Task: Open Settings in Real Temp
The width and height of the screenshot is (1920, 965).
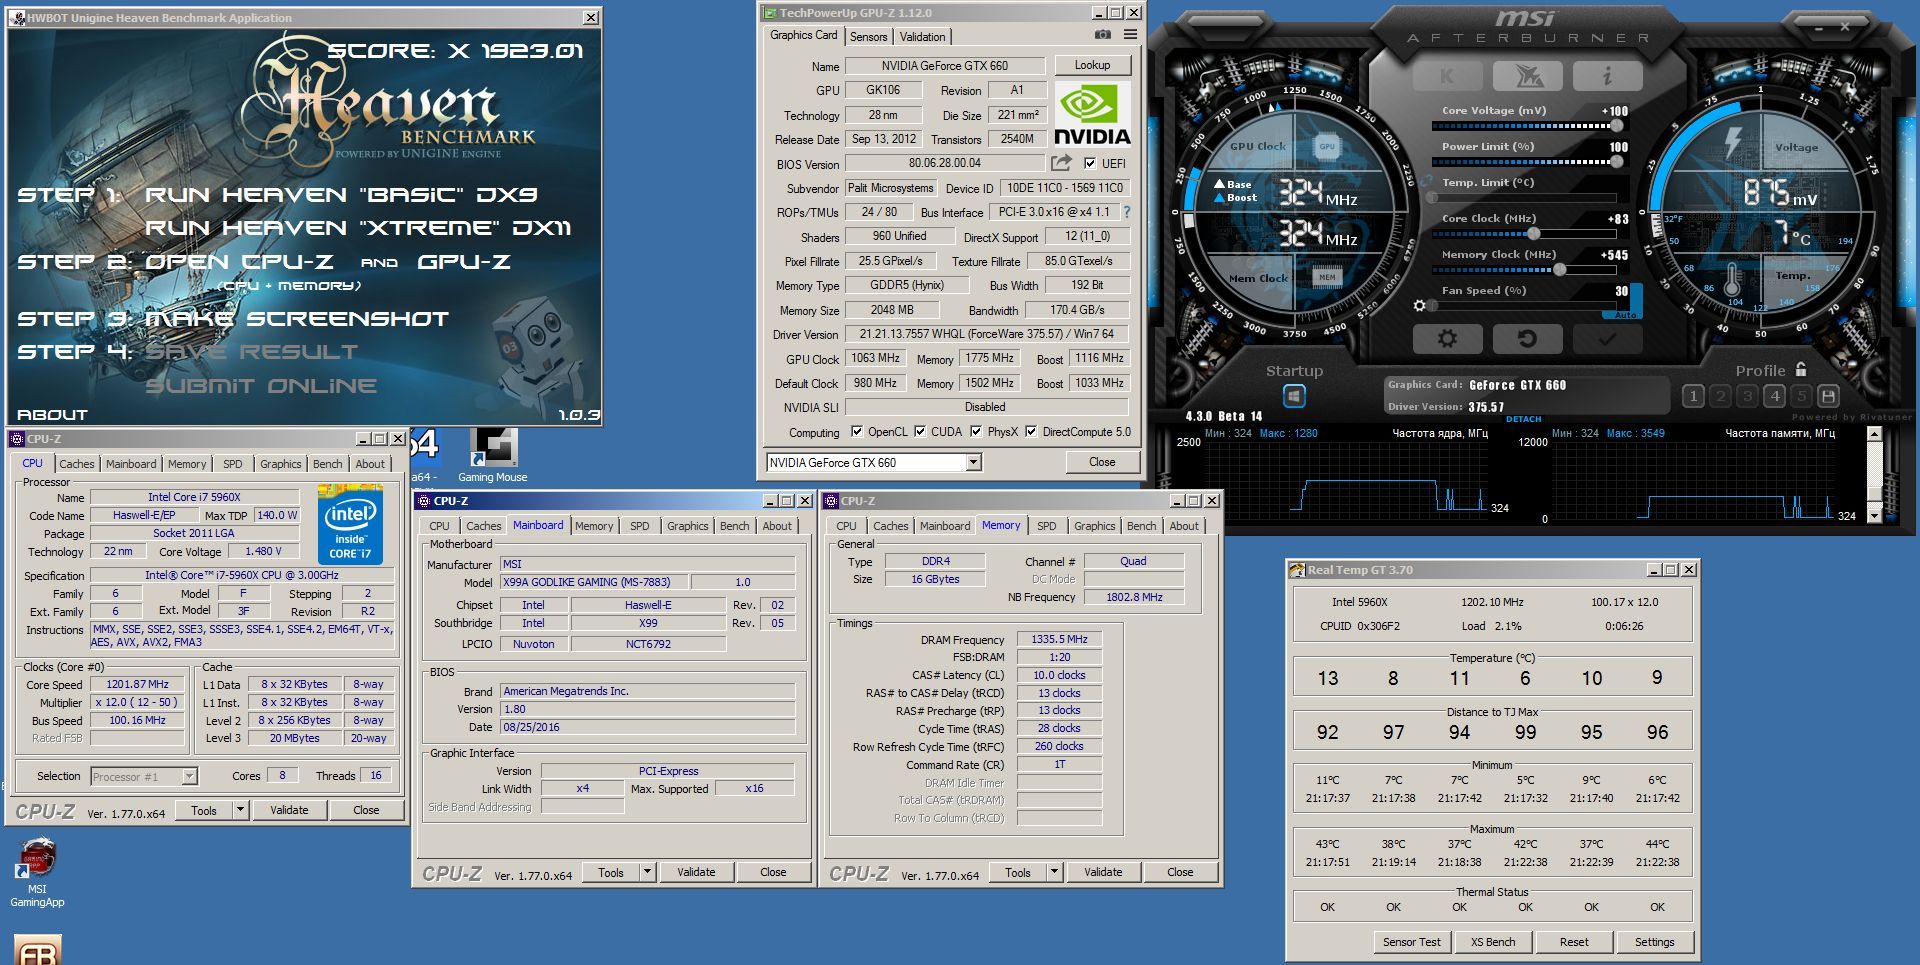Action: 1655,942
